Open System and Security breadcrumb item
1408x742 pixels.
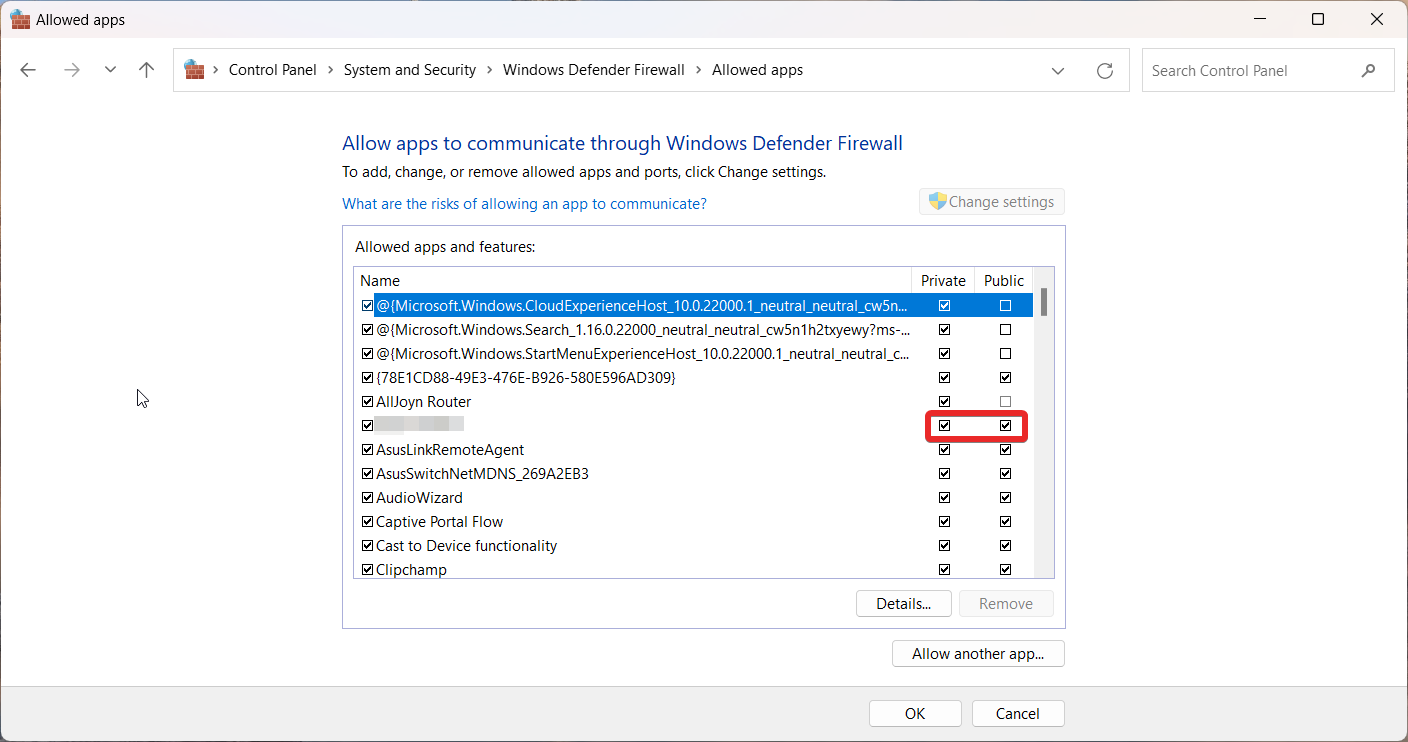[x=410, y=70]
